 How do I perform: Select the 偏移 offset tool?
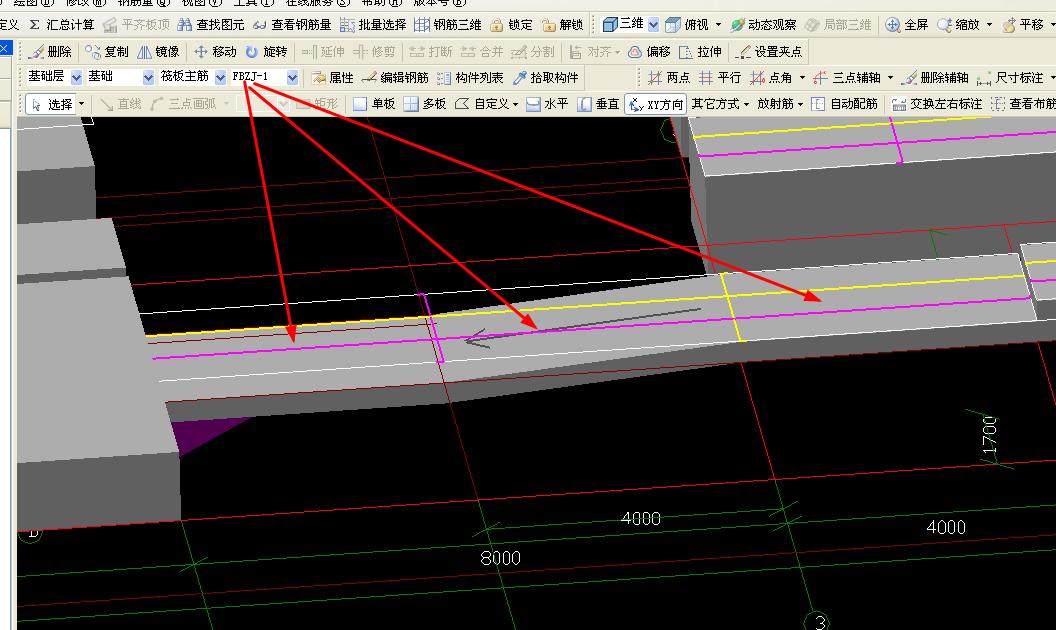click(649, 52)
